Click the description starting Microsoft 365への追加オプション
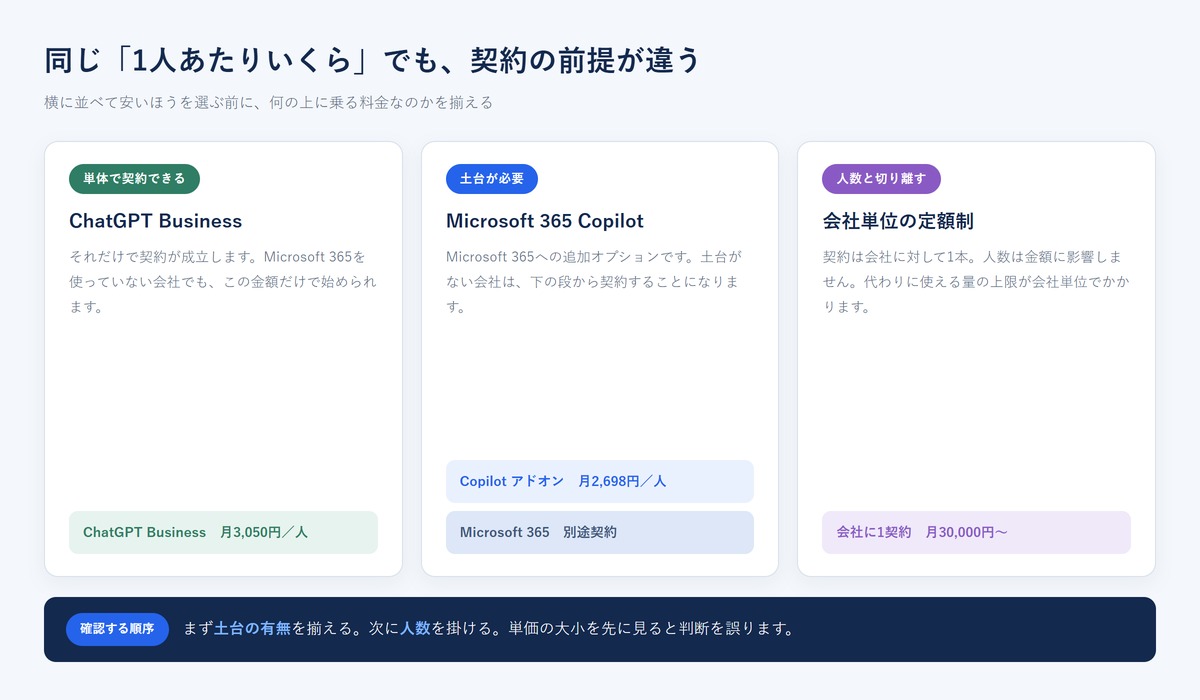Screen dimensions: 1200x700 coord(596,282)
